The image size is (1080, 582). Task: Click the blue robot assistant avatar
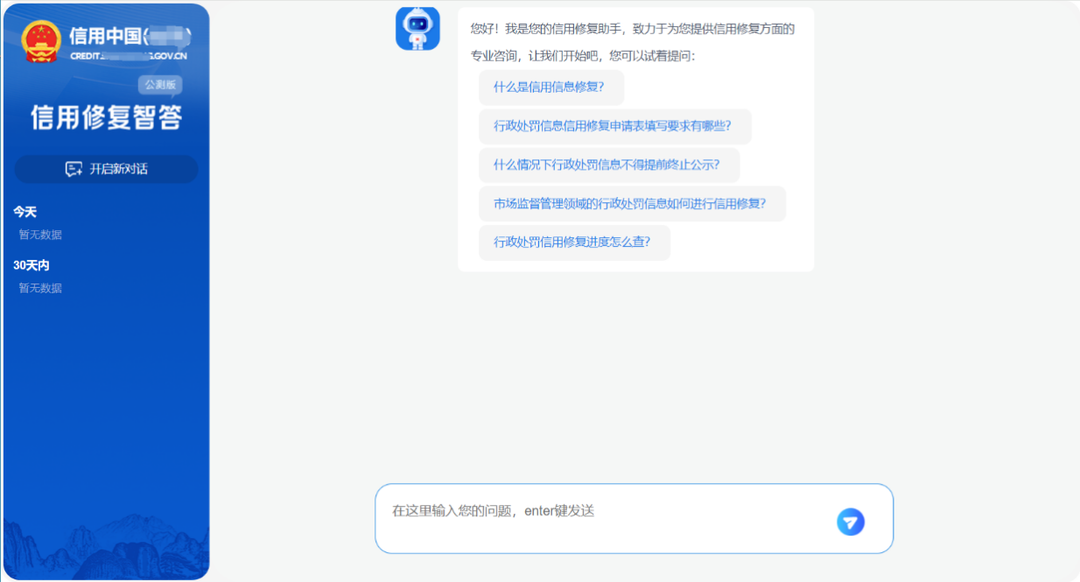(x=417, y=29)
